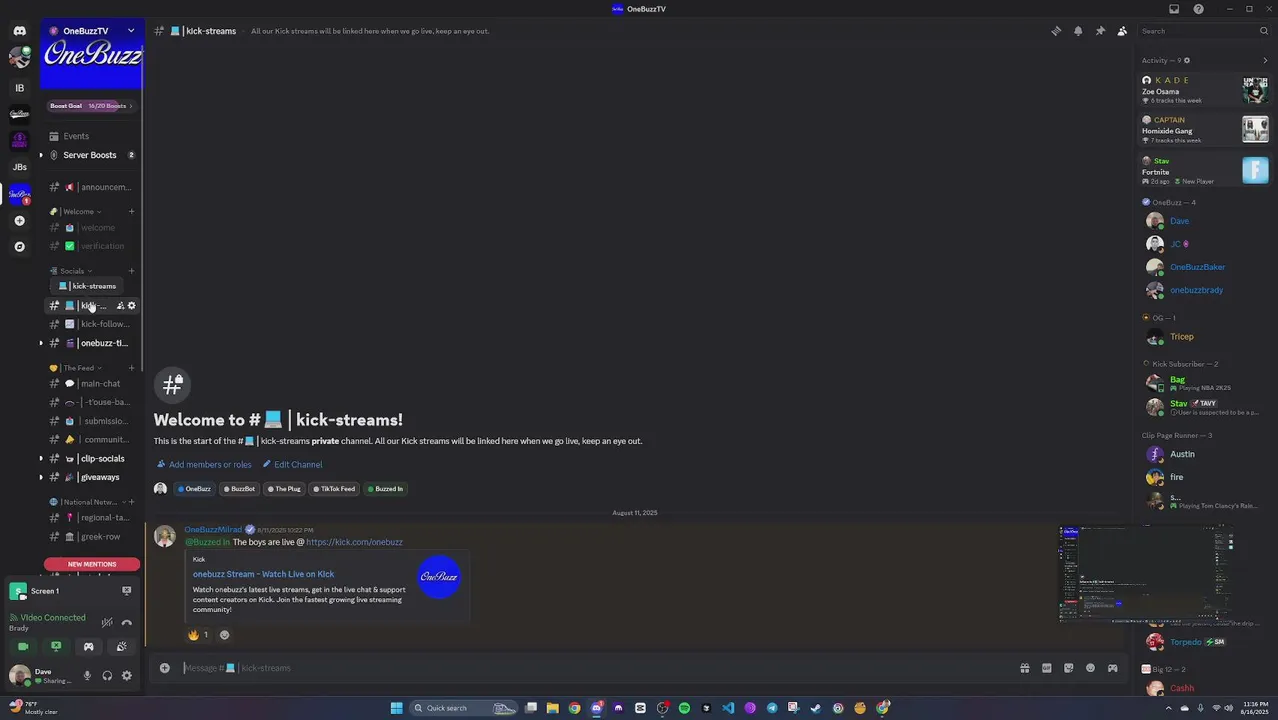Click the stop streaming icon beside Screen 1

(126, 591)
